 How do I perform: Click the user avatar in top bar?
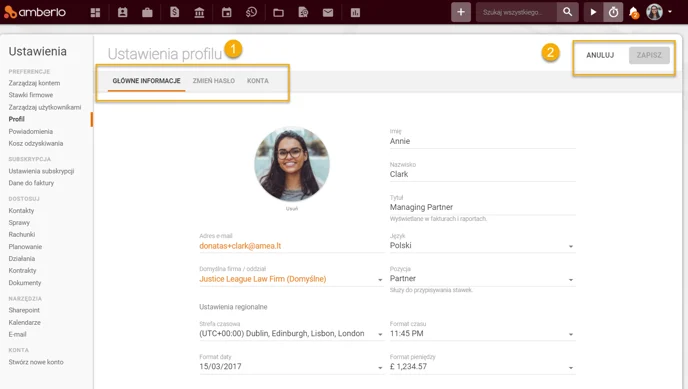coord(654,12)
